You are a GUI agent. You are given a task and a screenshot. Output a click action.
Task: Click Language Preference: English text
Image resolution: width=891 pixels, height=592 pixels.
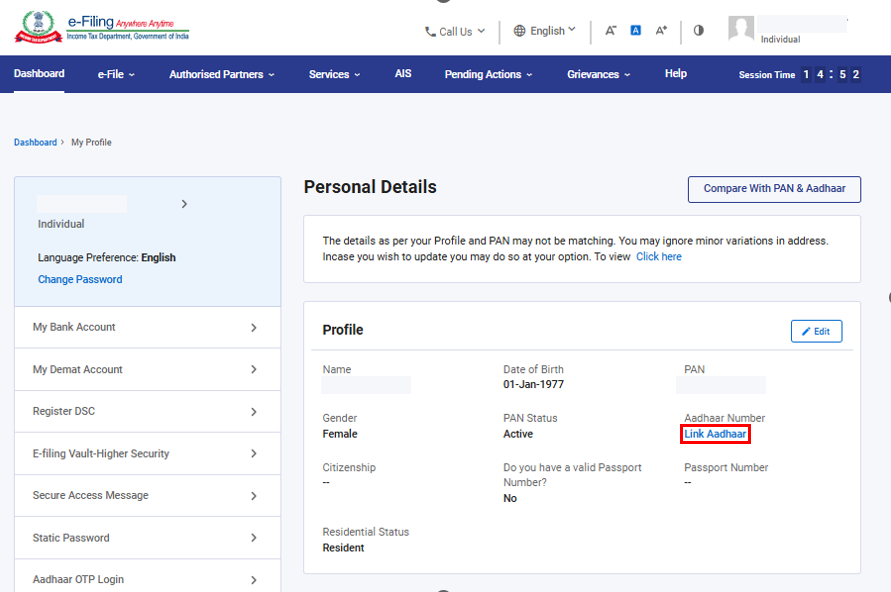click(x=107, y=258)
